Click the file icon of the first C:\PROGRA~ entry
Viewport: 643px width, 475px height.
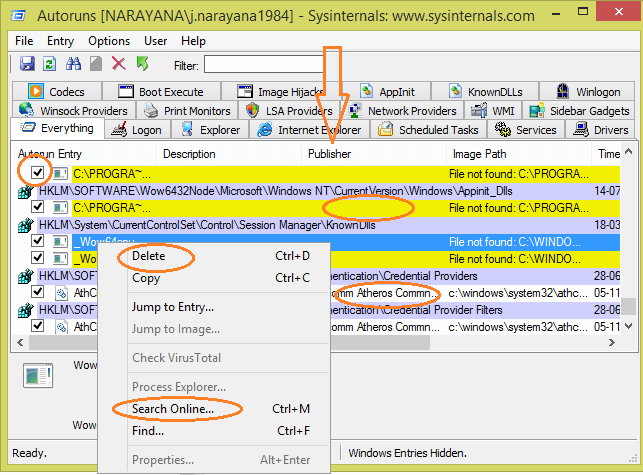(x=60, y=174)
